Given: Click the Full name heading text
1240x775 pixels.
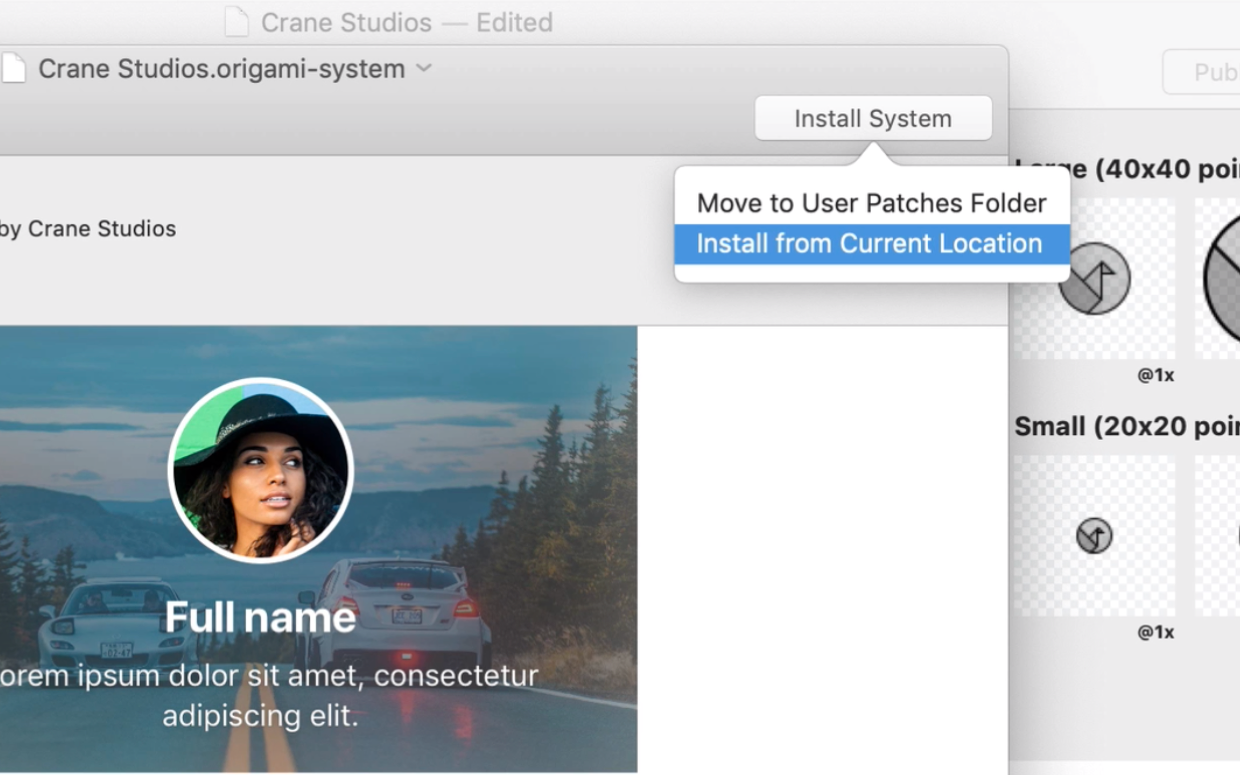Looking at the screenshot, I should [x=260, y=617].
